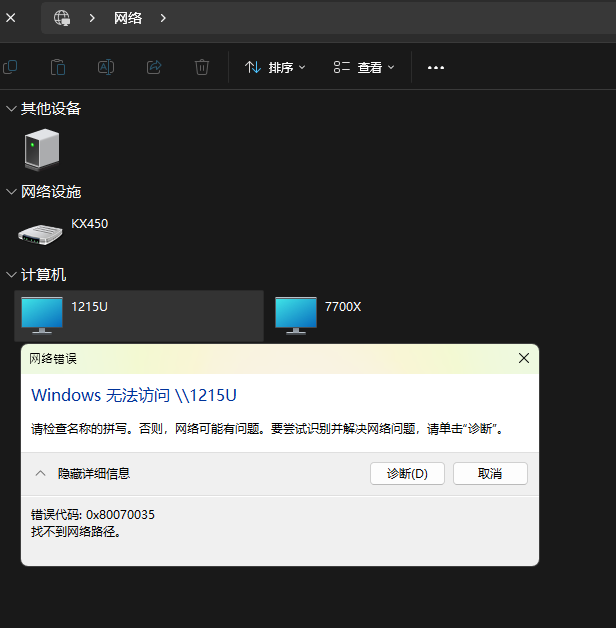Image resolution: width=616 pixels, height=628 pixels.
Task: Collapse the 网络设施 group
Action: coord(11,192)
